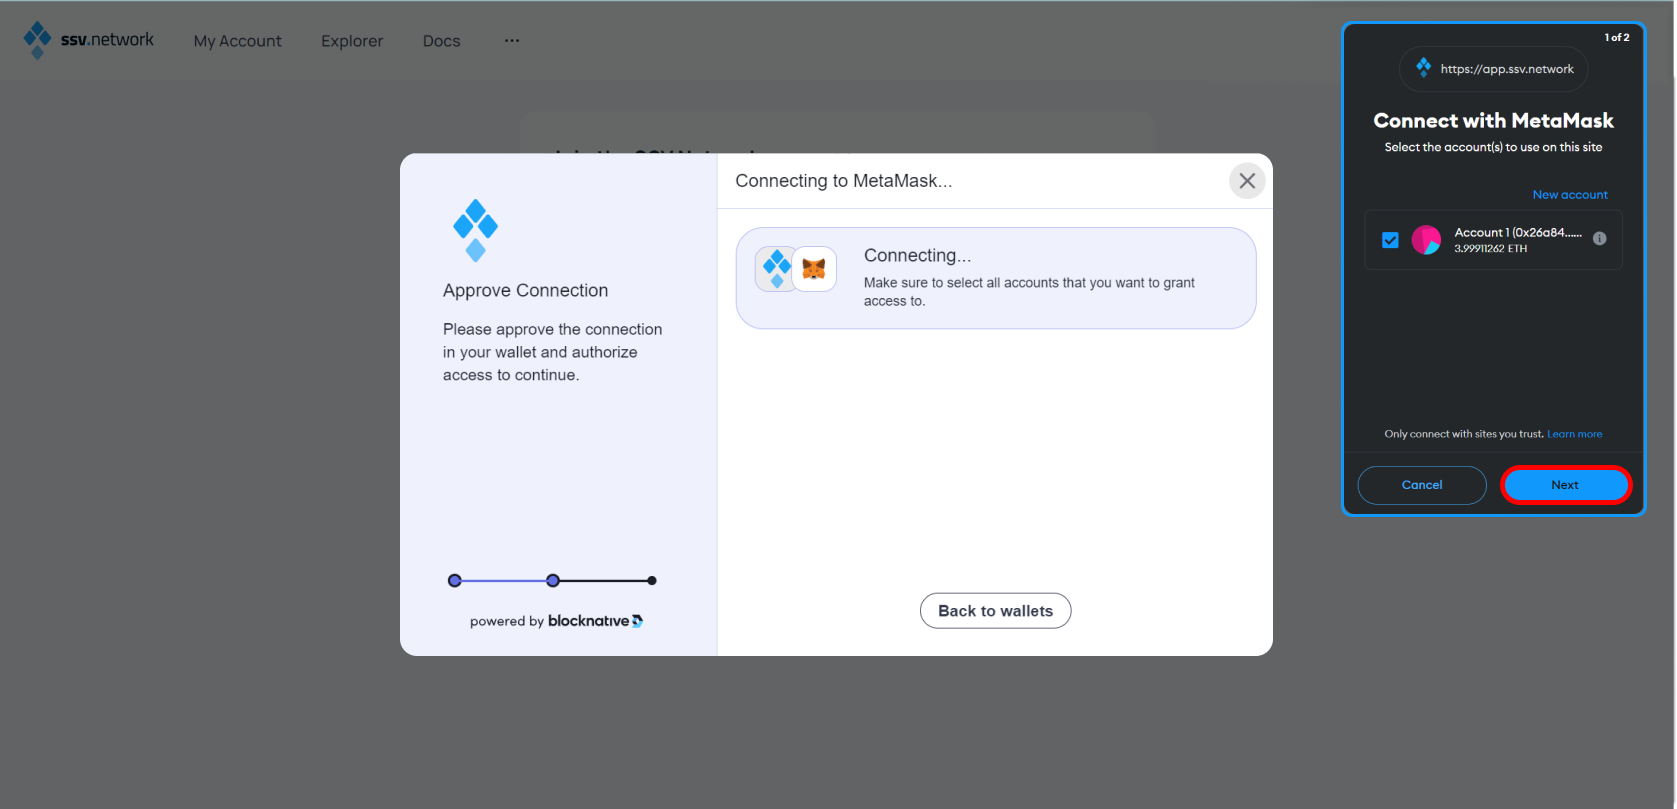Click the large SSV logo above Approve Connection
This screenshot has width=1677, height=809.
tap(475, 230)
